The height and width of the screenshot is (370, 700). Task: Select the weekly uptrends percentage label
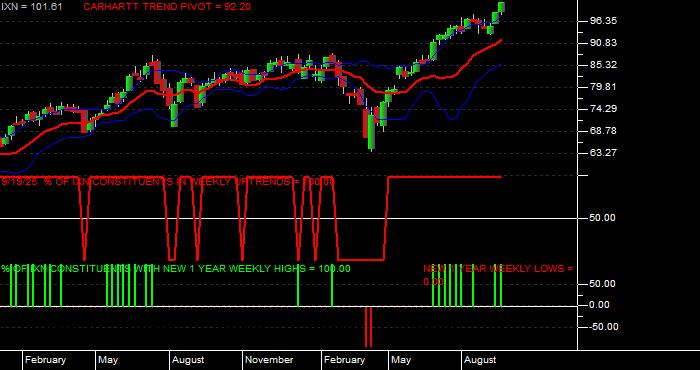tap(167, 182)
